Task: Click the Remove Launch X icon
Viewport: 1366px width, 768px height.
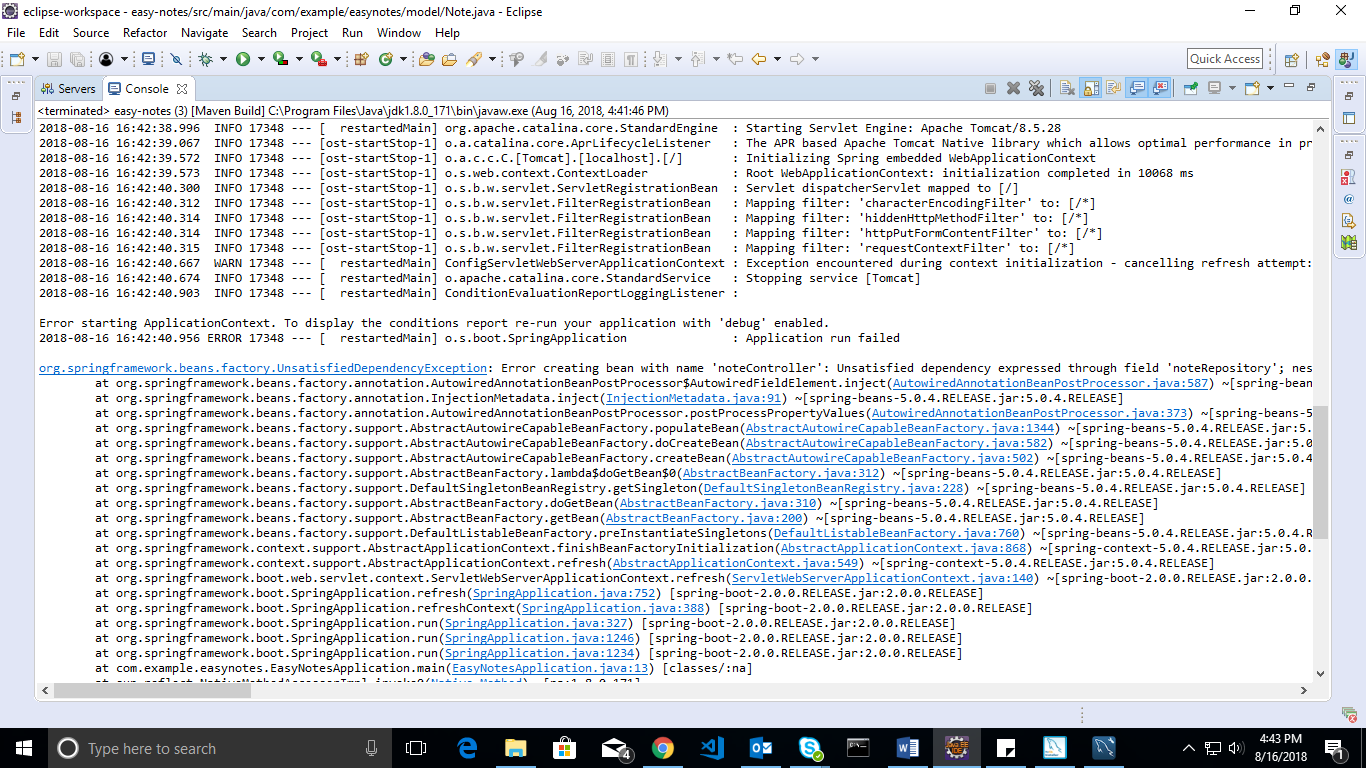Action: pyautogui.click(x=1013, y=88)
